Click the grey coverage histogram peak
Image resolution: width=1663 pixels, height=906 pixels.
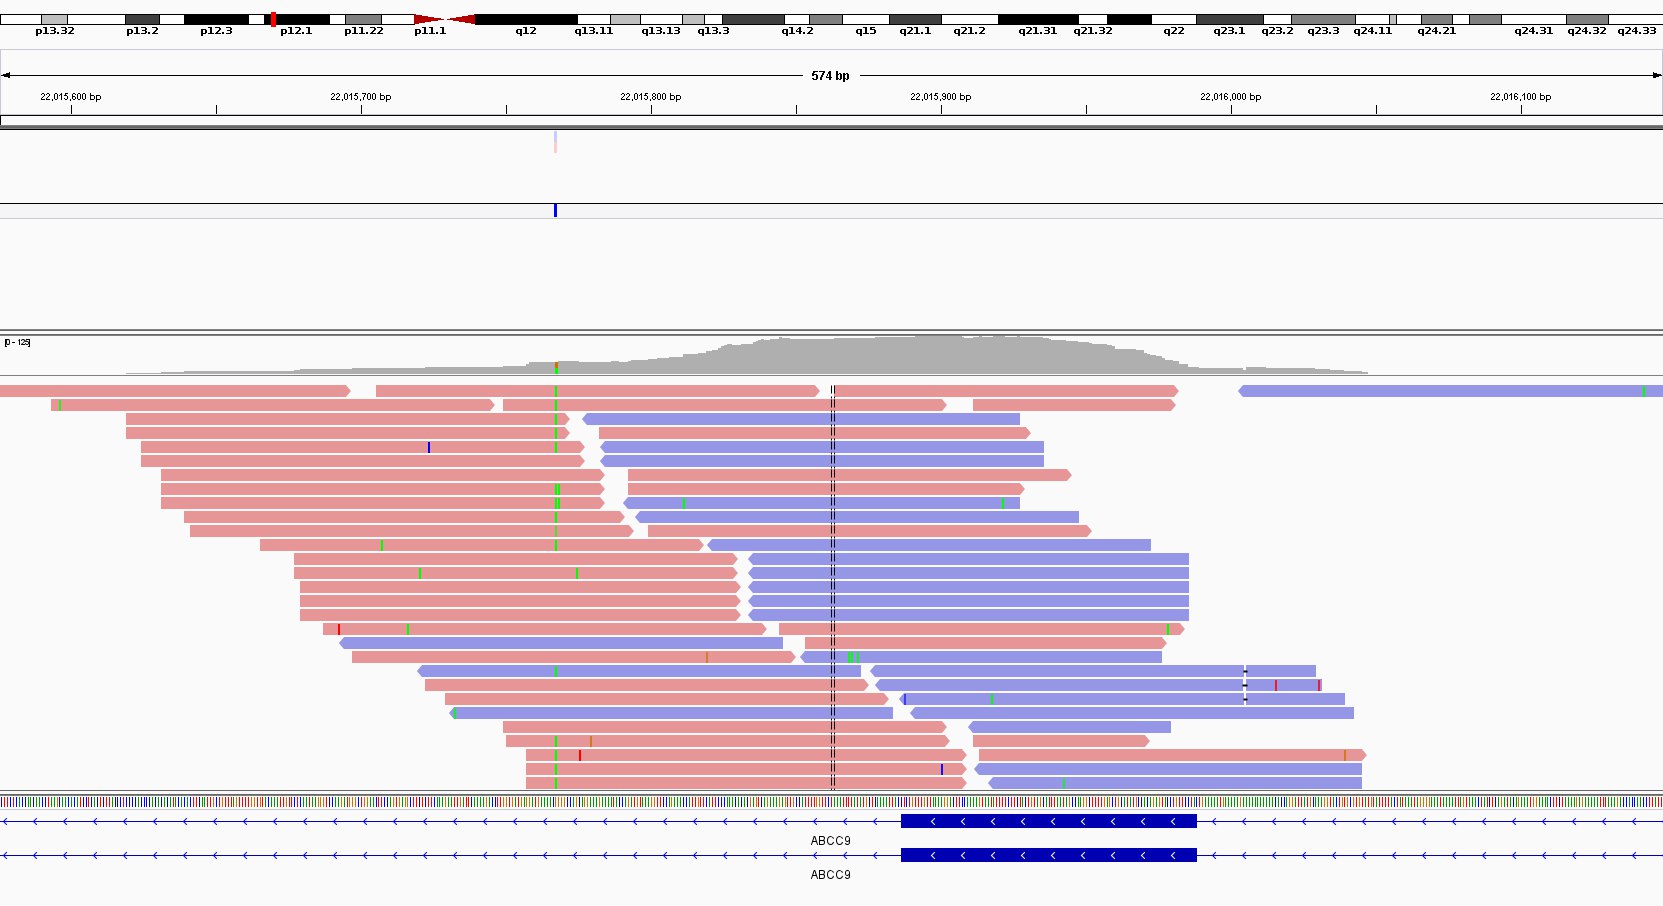click(x=940, y=355)
